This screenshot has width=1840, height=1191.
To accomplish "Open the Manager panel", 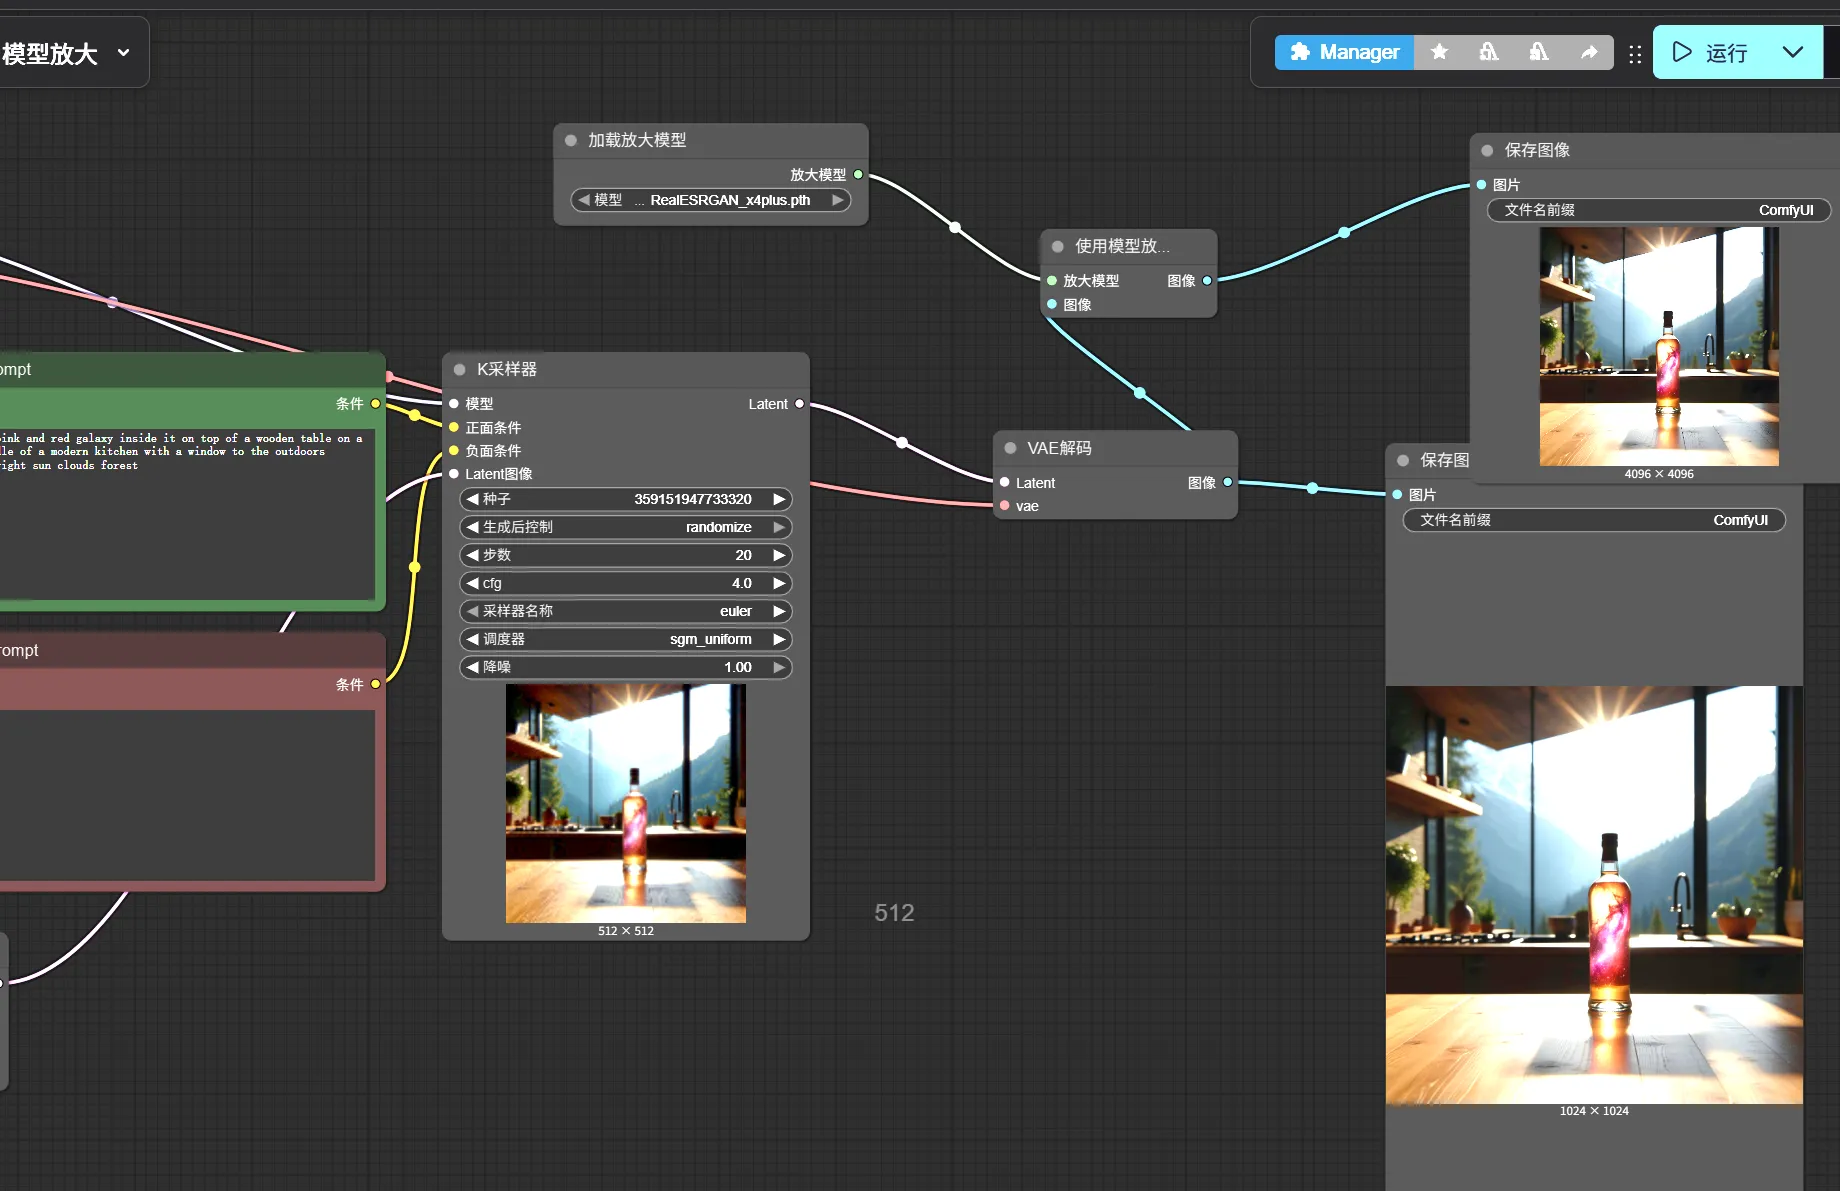I will pos(1344,52).
